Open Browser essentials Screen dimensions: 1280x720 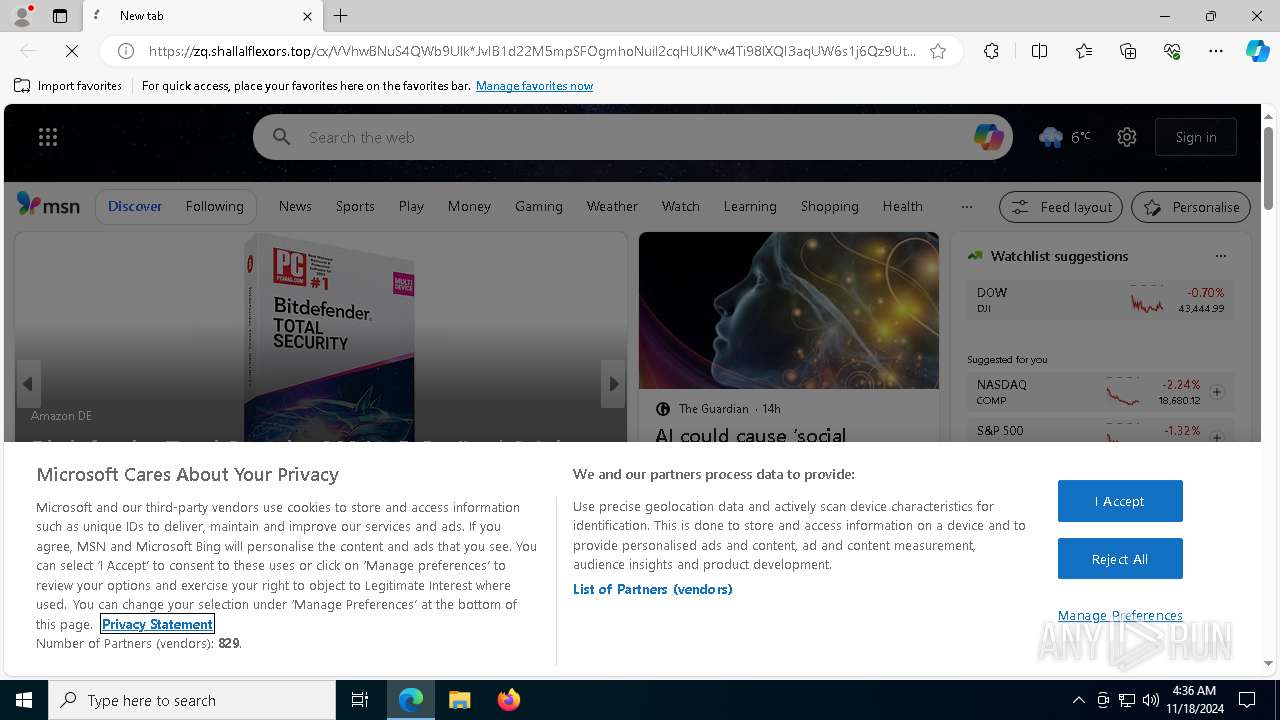(1172, 51)
